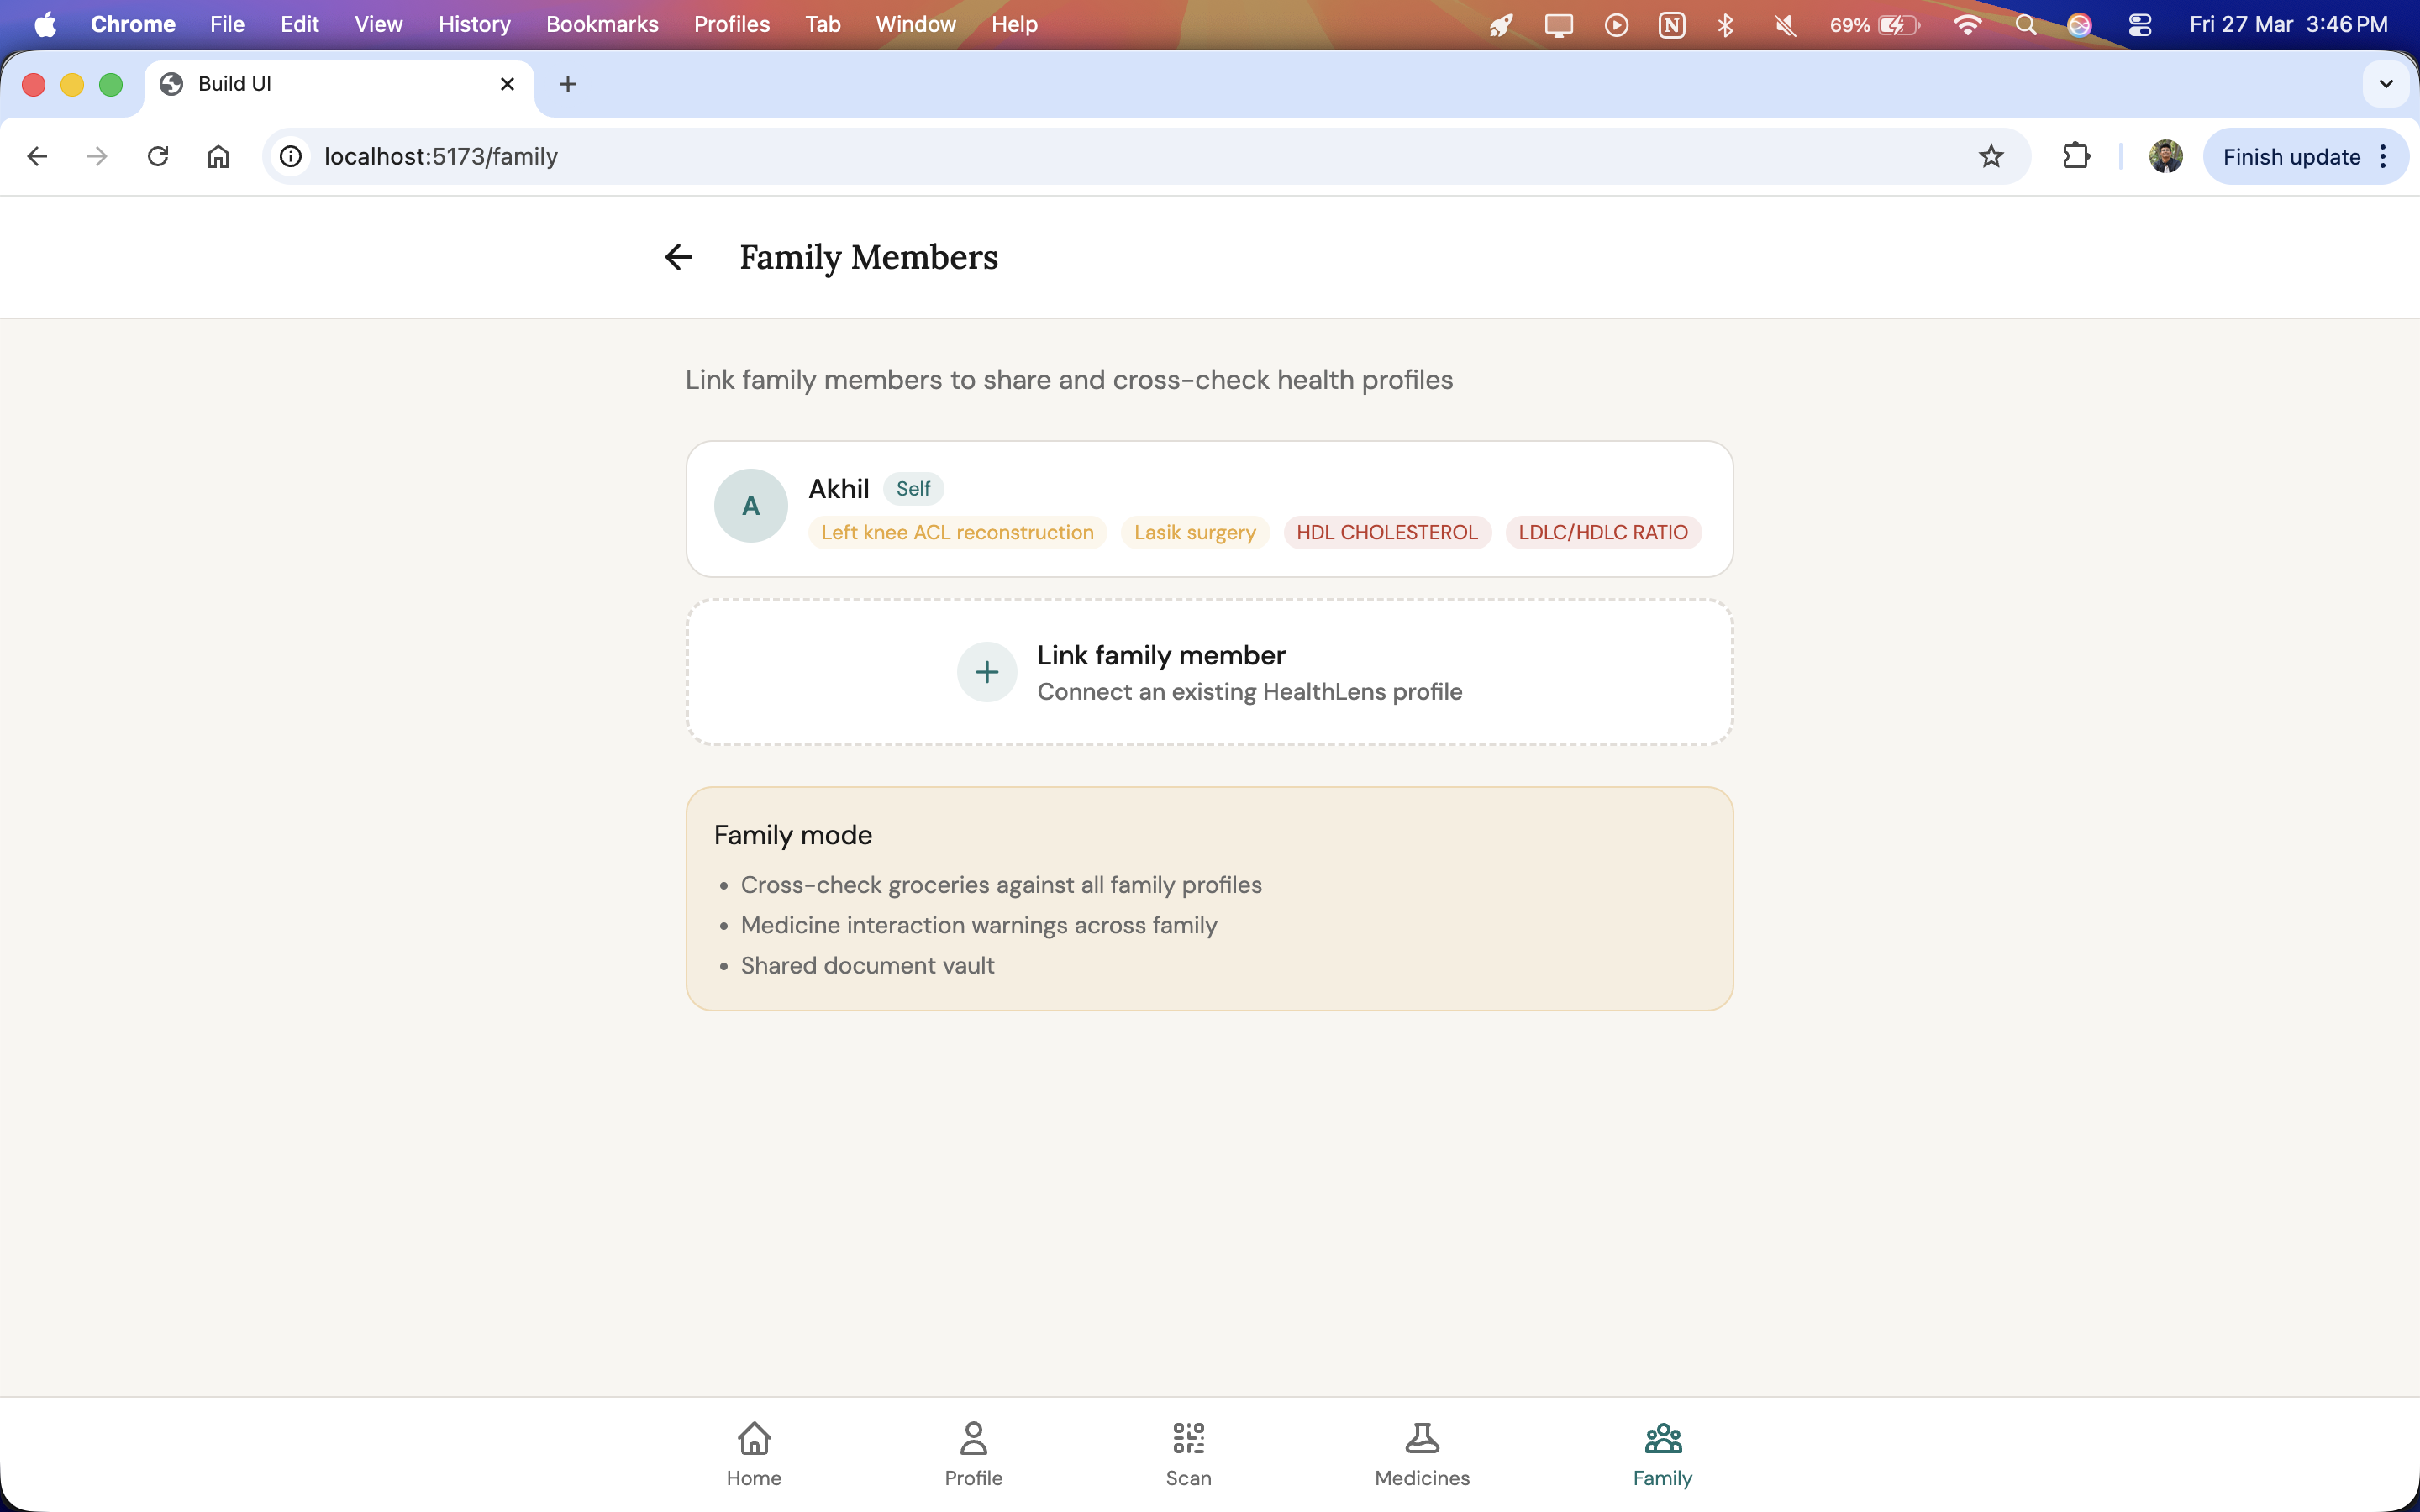Viewport: 2420px width, 1512px height.
Task: Open the Profile tab in bottom nav
Action: tap(973, 1454)
